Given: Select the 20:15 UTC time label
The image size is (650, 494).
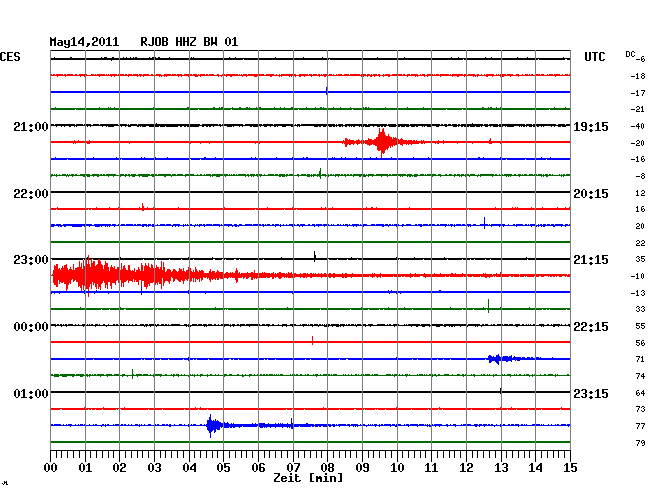Looking at the screenshot, I should tap(591, 194).
